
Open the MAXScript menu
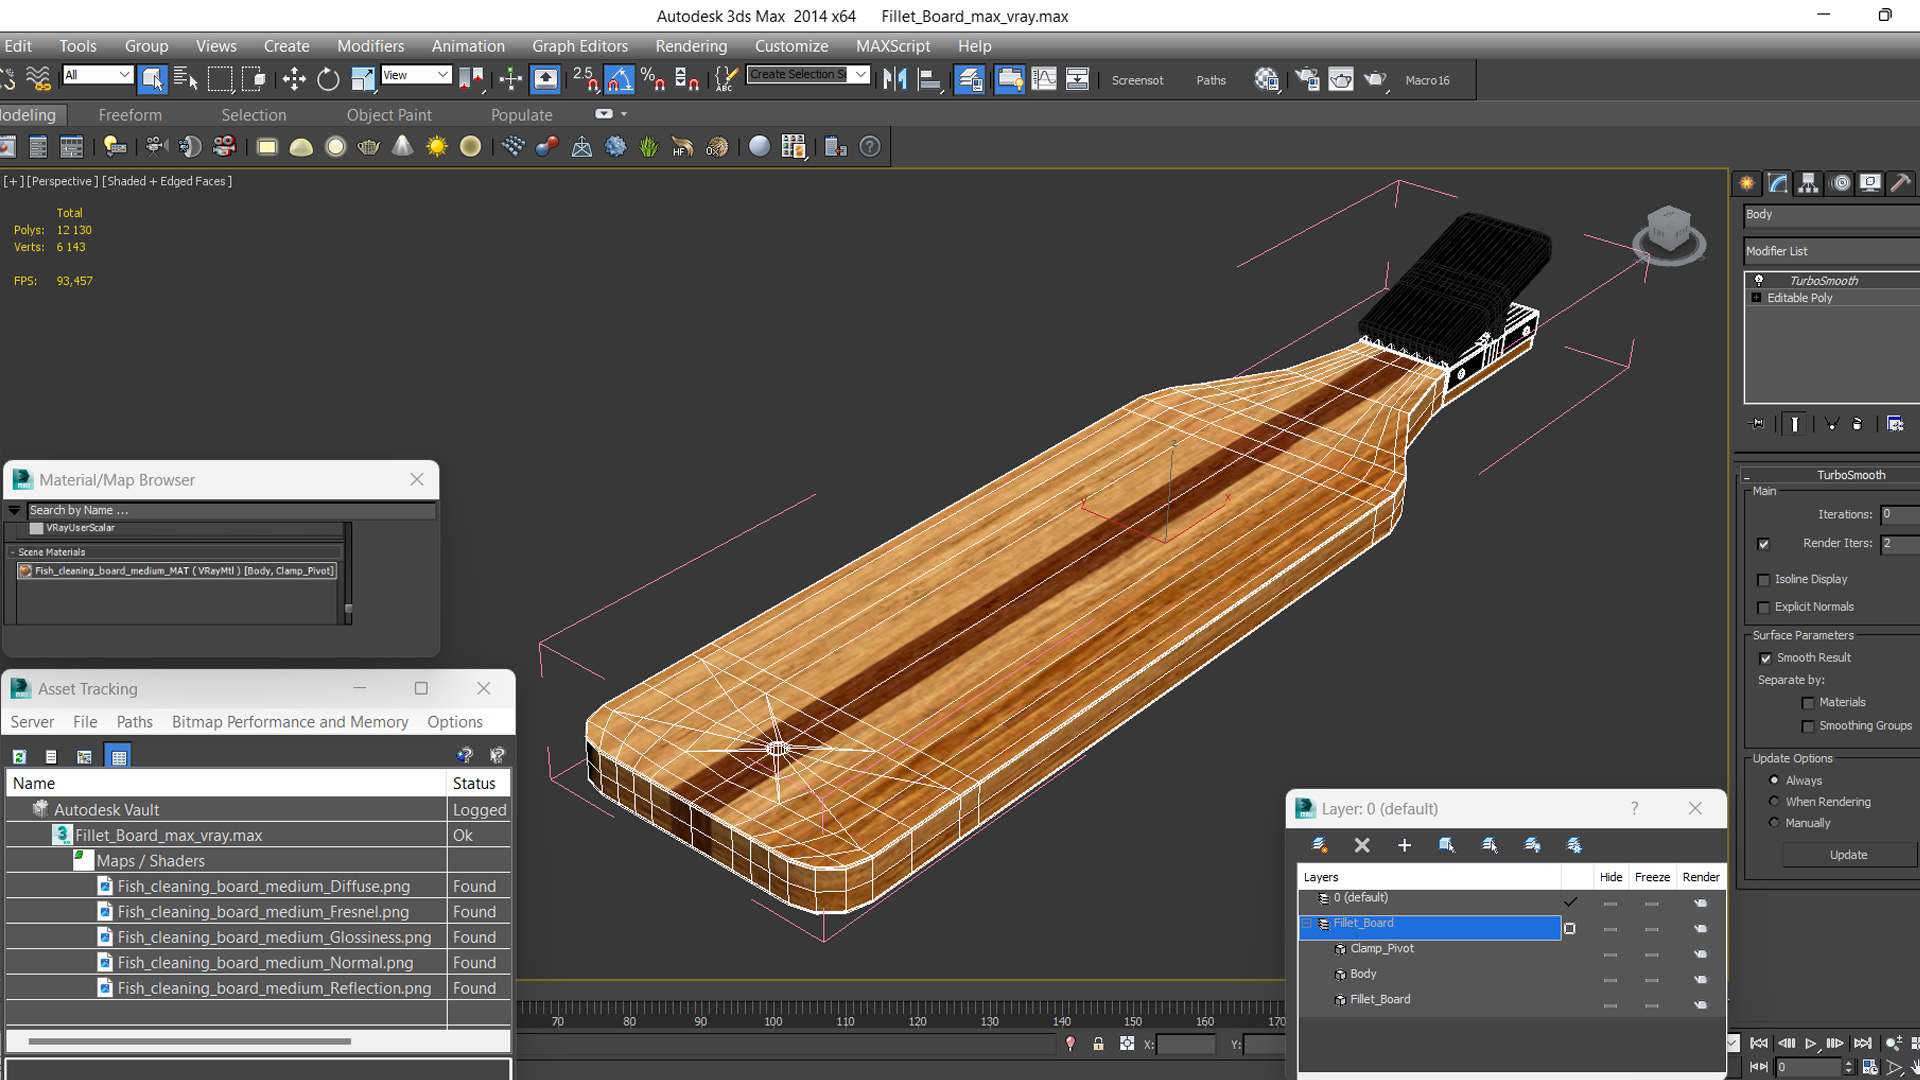pyautogui.click(x=893, y=46)
